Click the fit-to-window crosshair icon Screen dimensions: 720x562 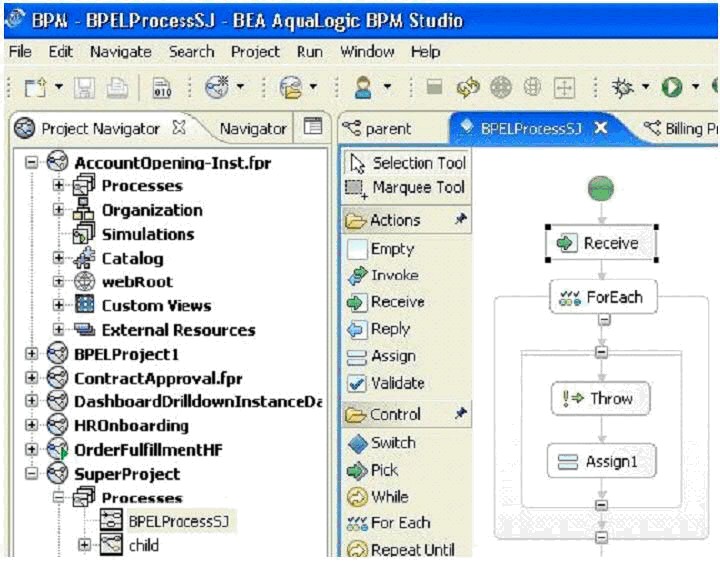tap(564, 87)
